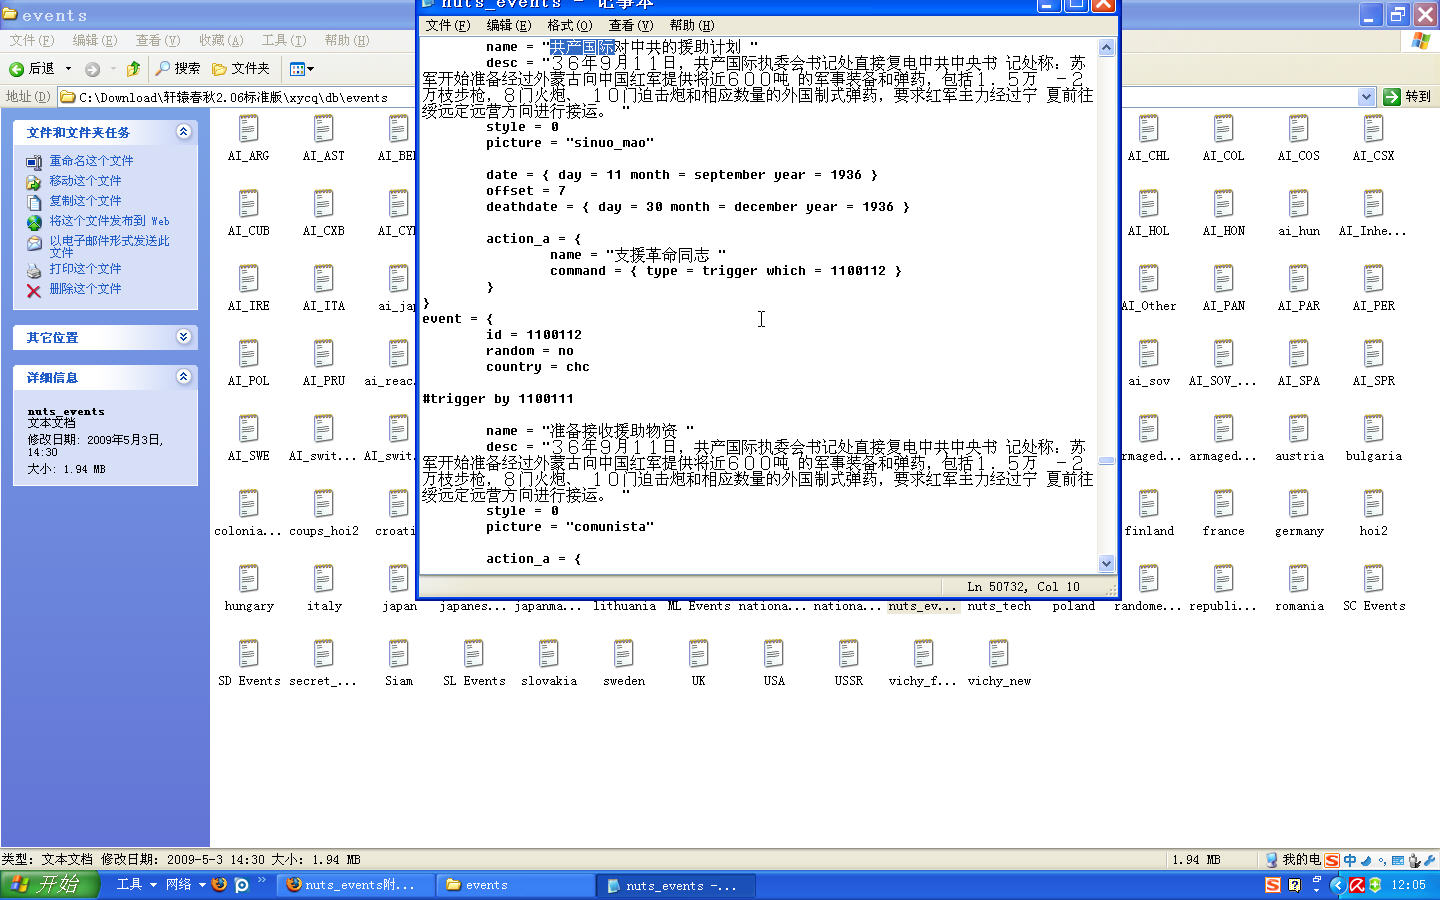
Task: Select the vichy_new file icon
Action: pyautogui.click(x=998, y=655)
